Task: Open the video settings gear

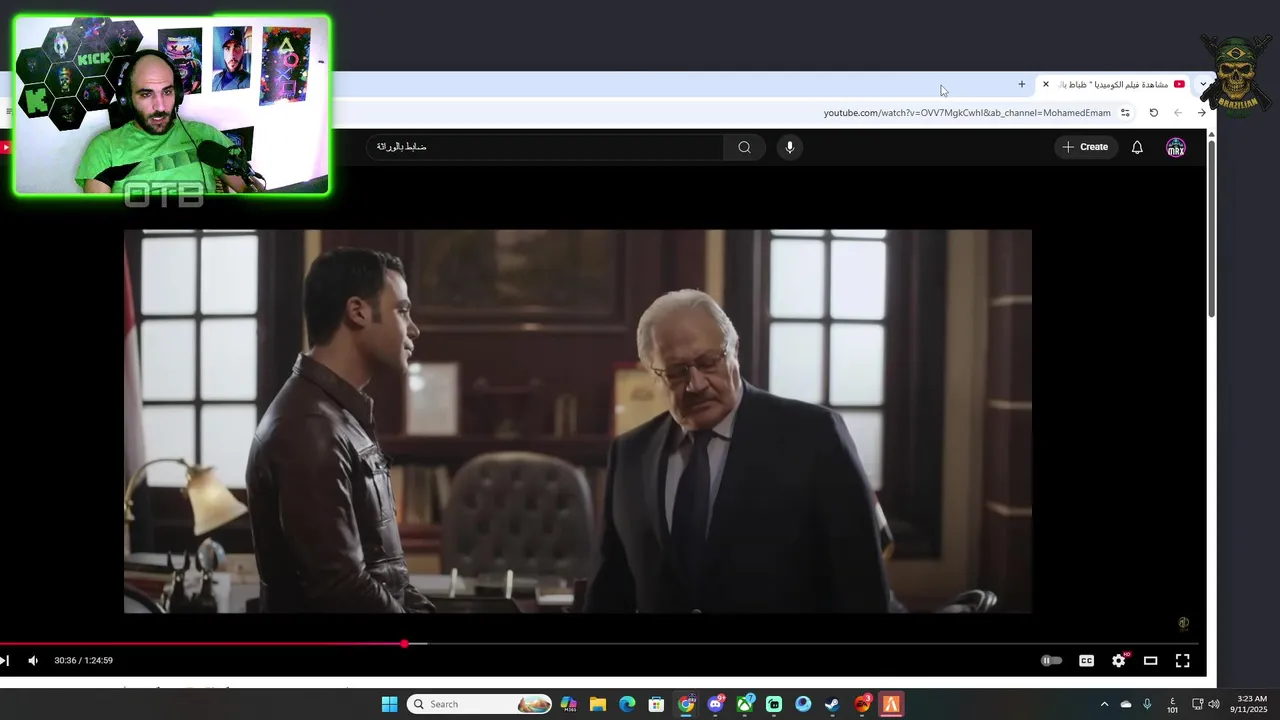Action: pos(1119,660)
